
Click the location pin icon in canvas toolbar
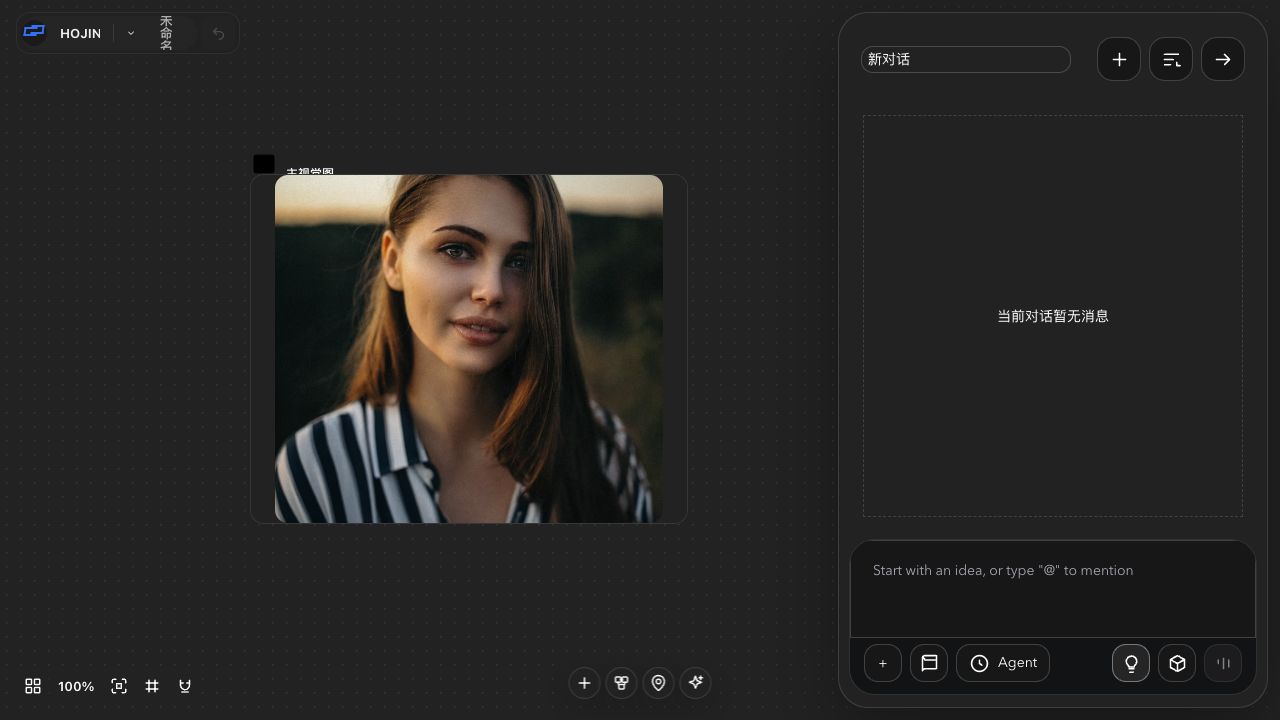tap(658, 683)
